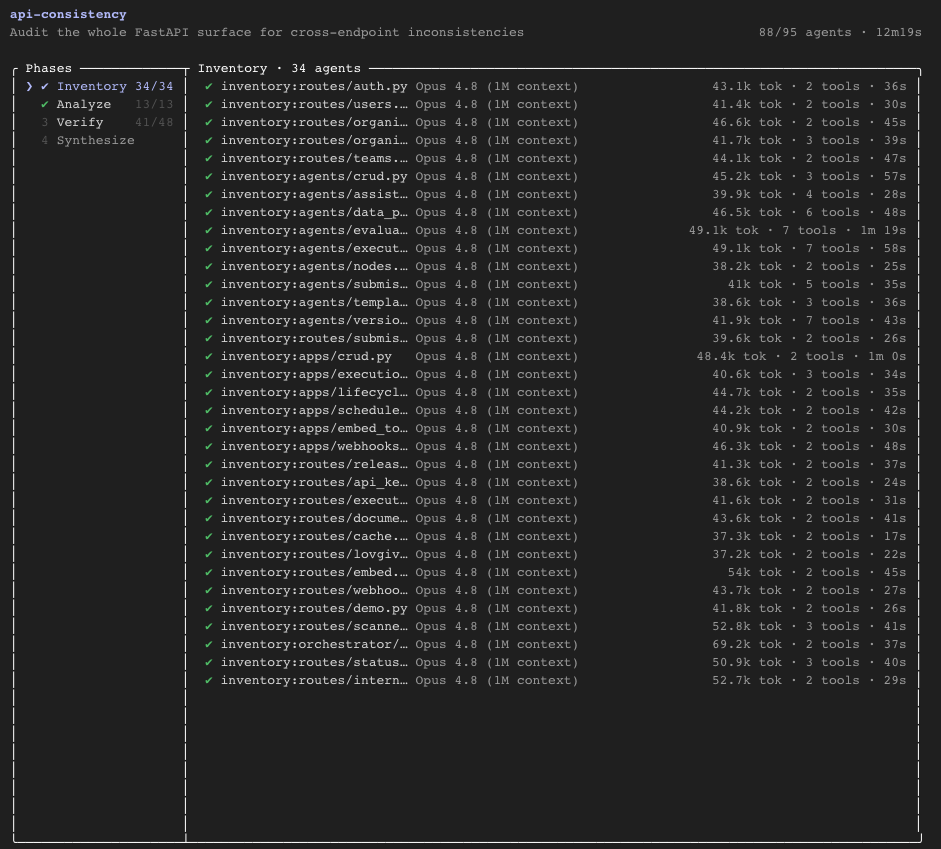The width and height of the screenshot is (941, 849).
Task: Click the checkmark for inventory:routes/docume row
Action: (209, 518)
